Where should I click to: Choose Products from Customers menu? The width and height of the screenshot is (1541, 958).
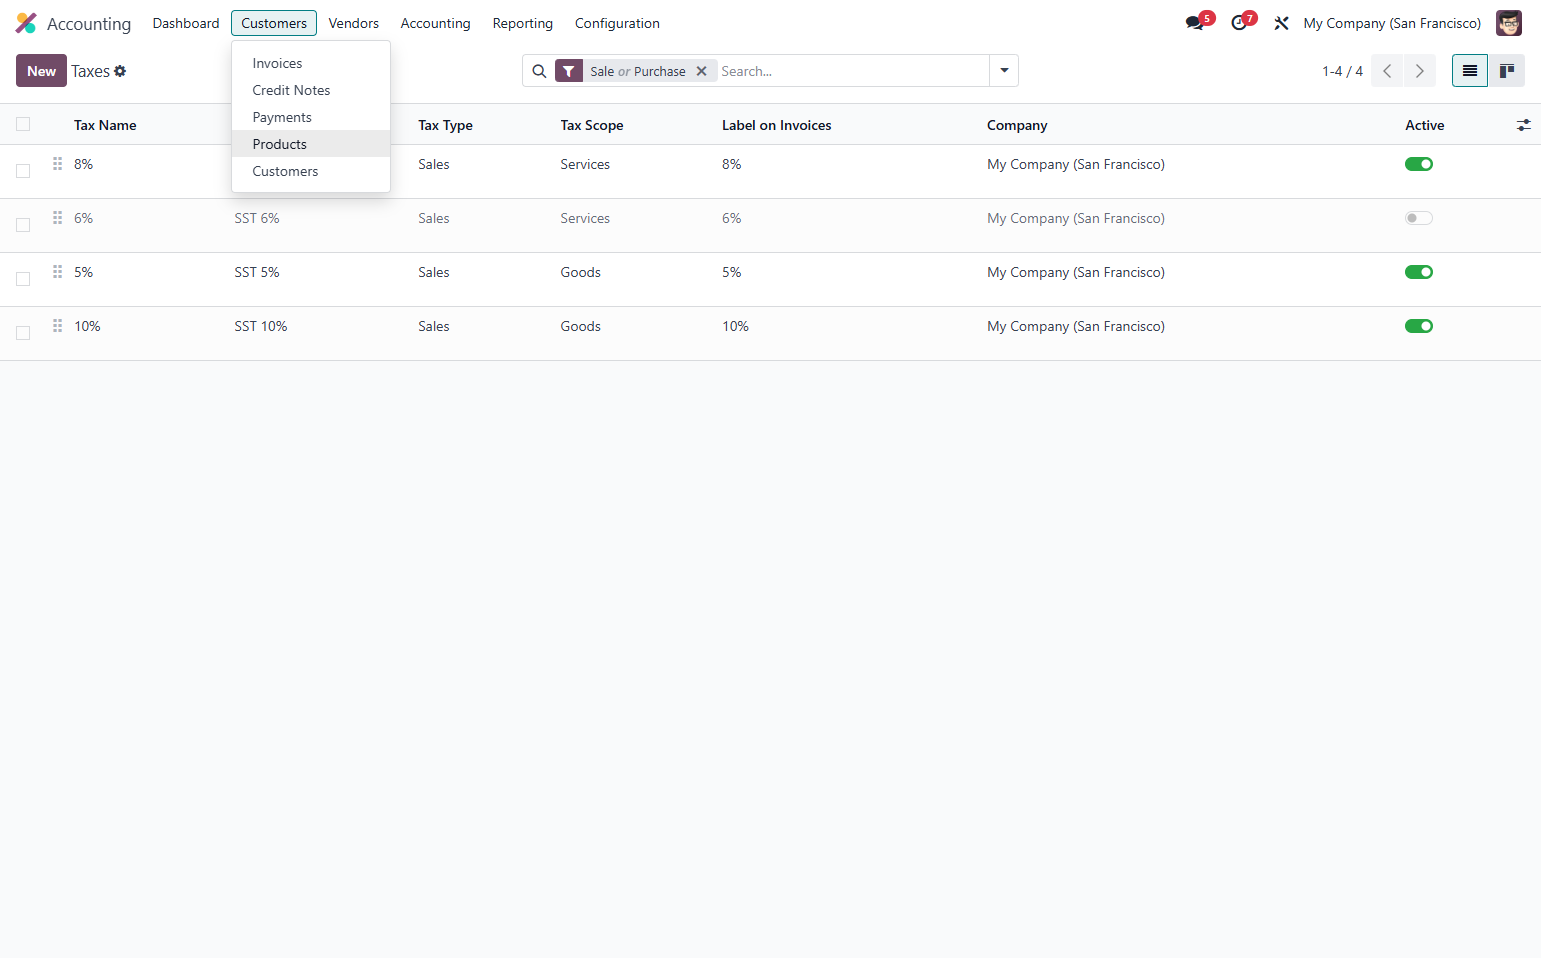coord(311,144)
